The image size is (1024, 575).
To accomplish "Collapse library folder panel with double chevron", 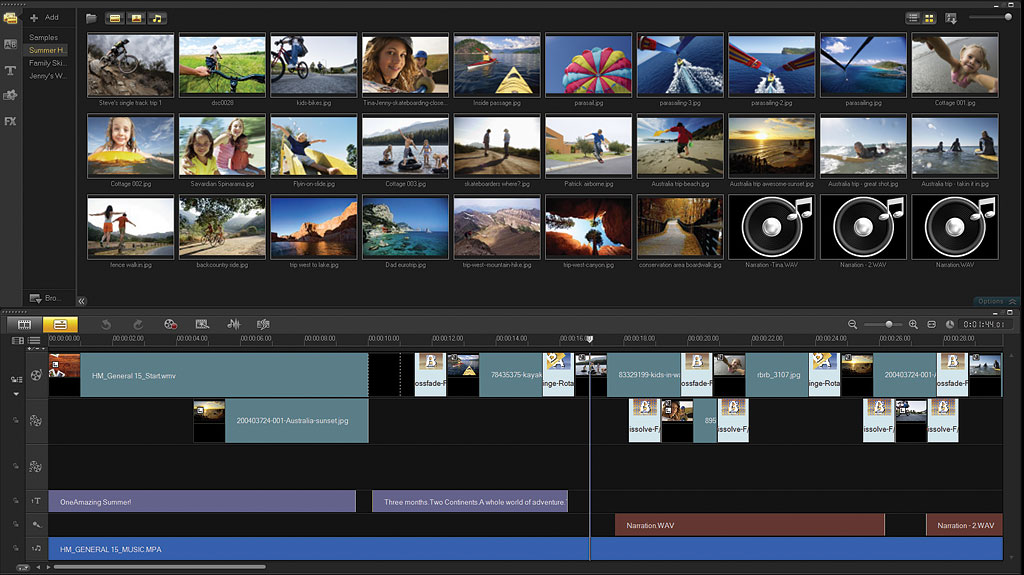I will tap(82, 300).
